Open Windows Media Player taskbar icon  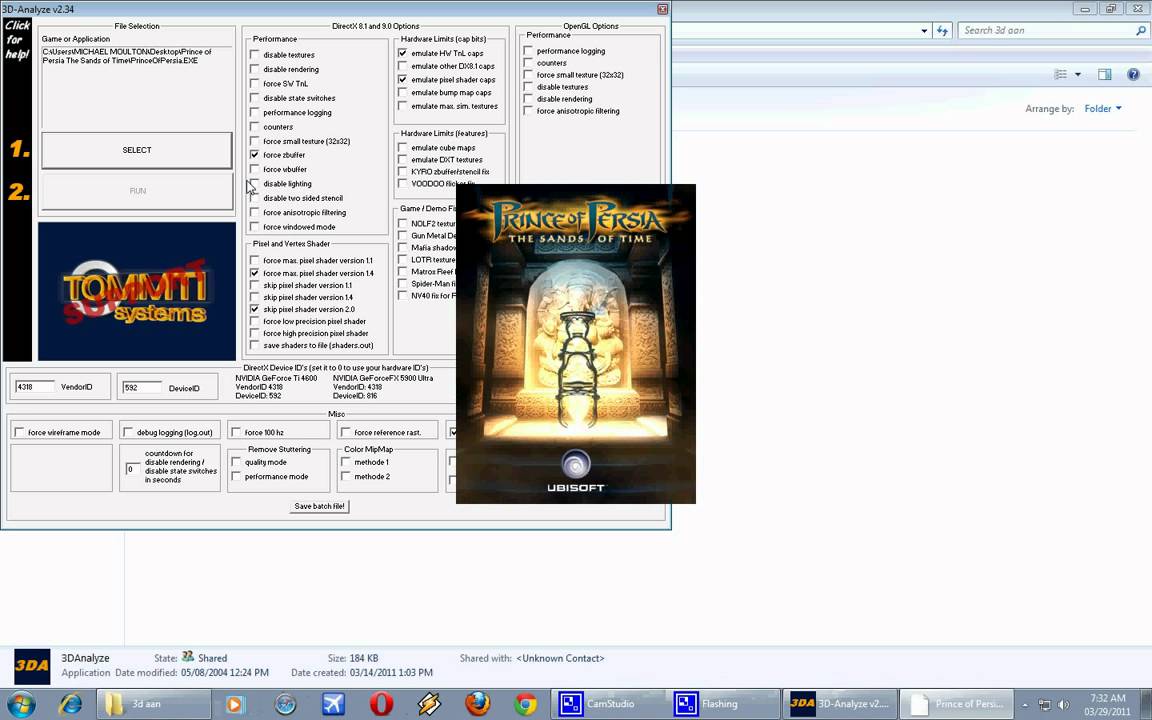[234, 704]
